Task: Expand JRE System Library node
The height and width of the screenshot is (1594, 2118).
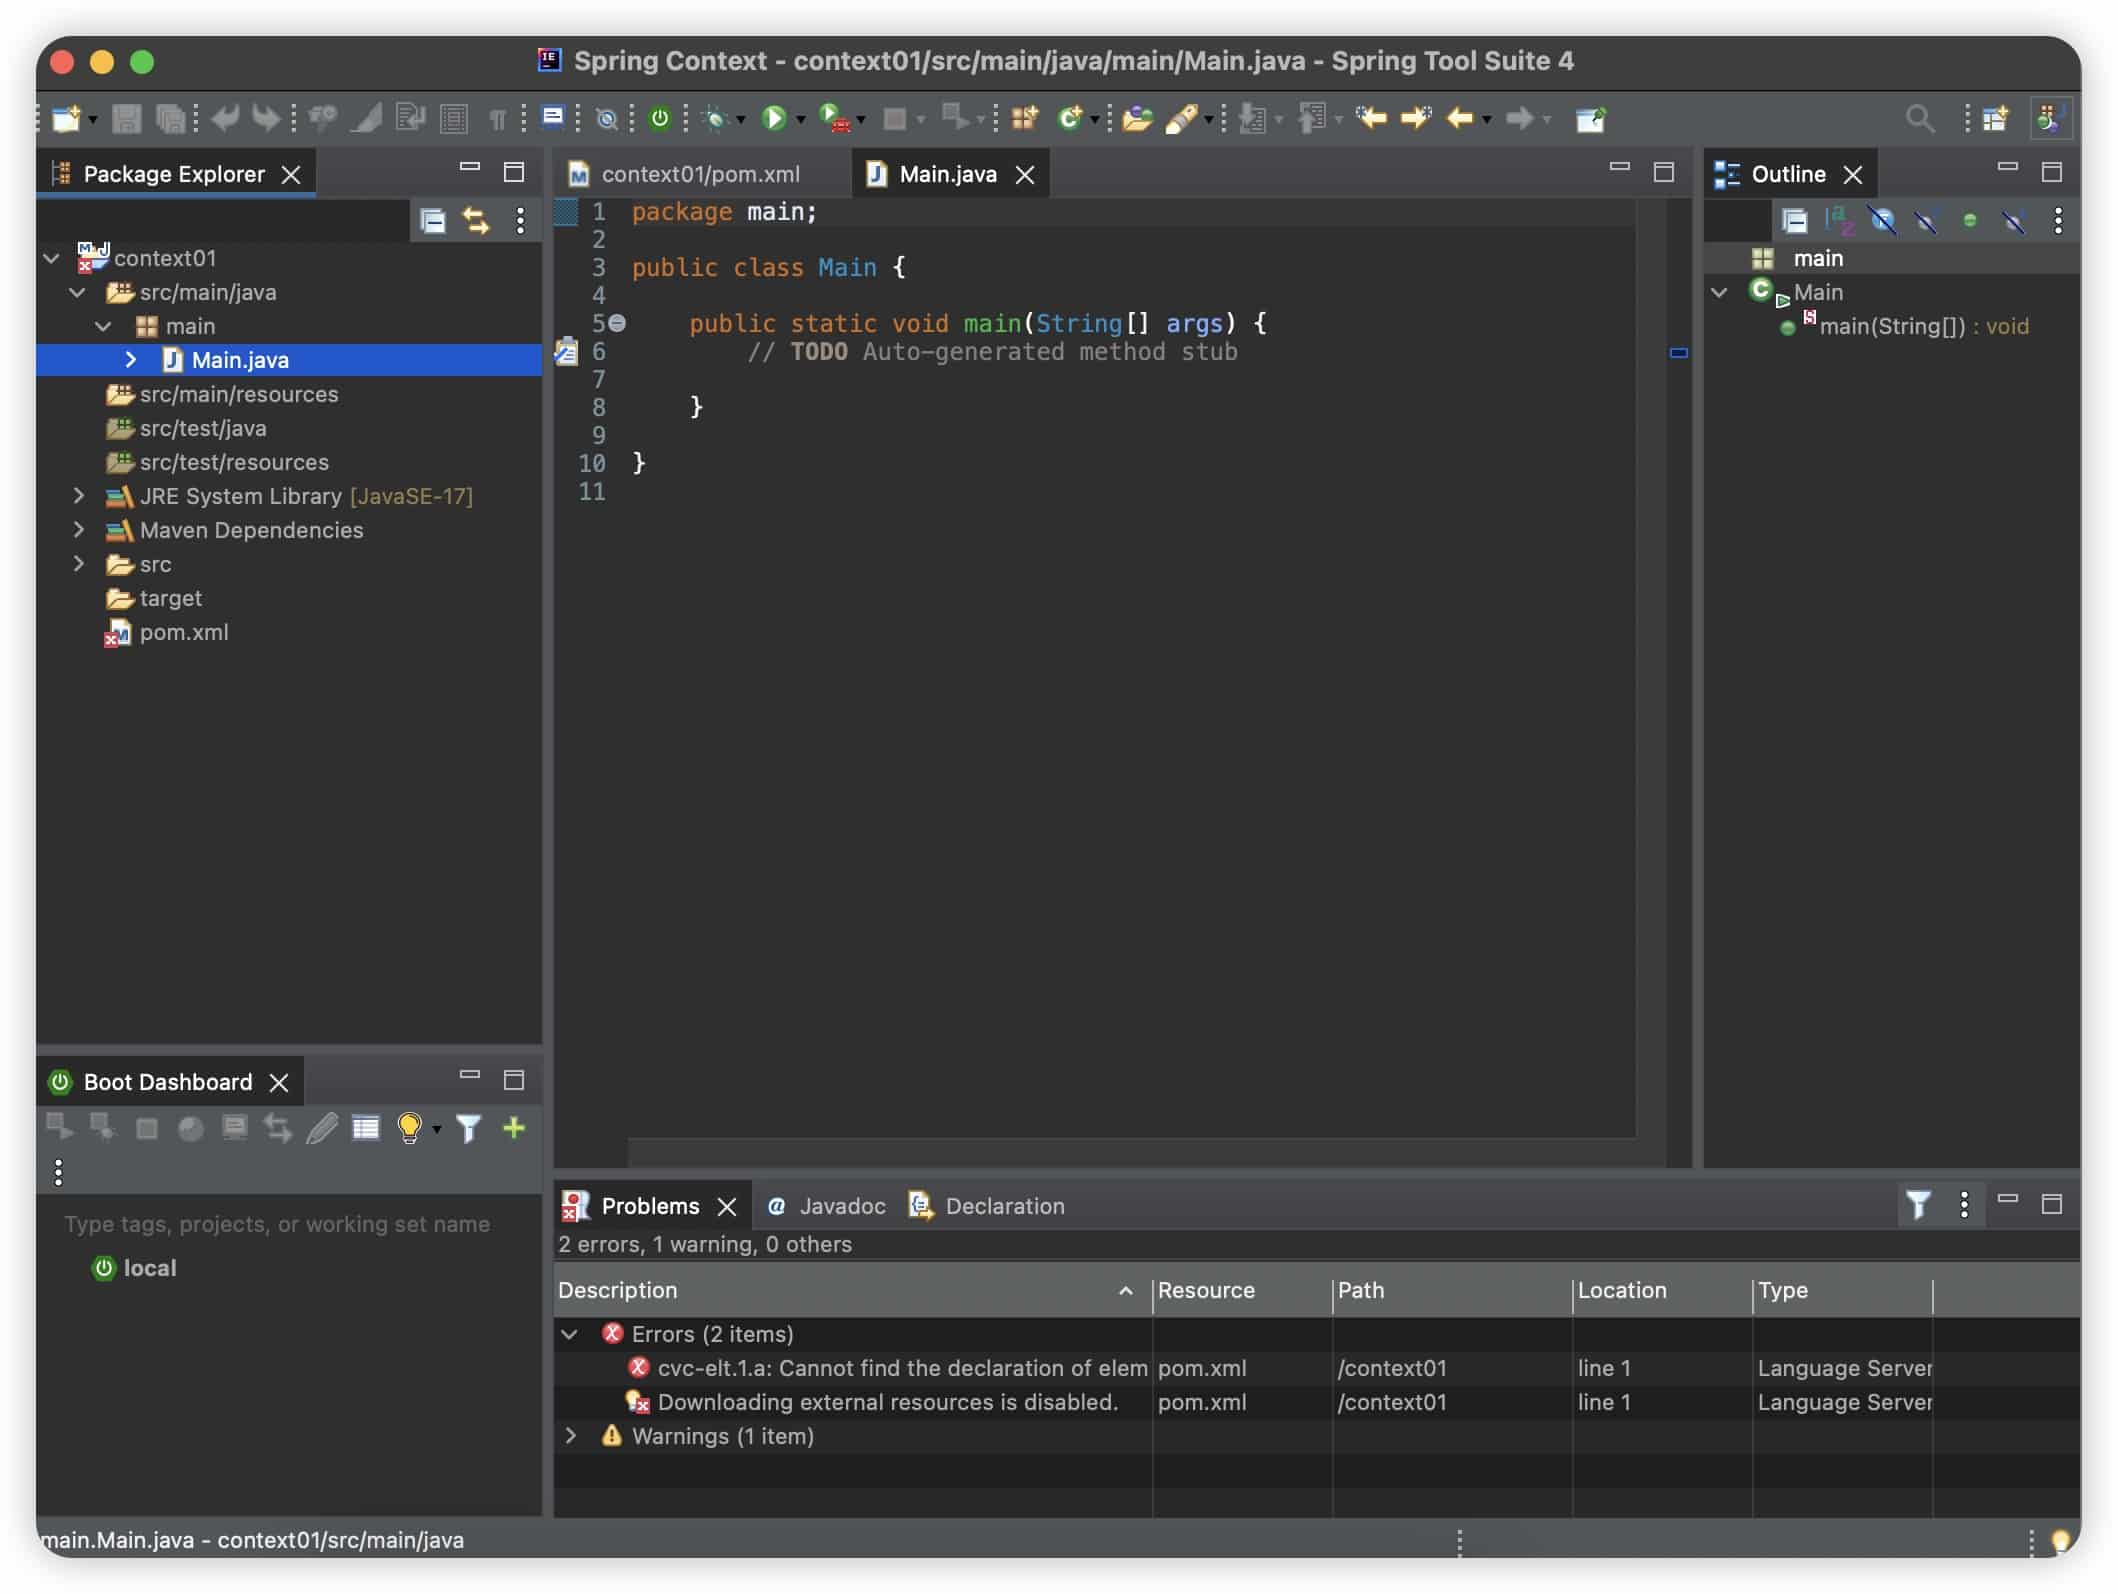Action: [78, 496]
